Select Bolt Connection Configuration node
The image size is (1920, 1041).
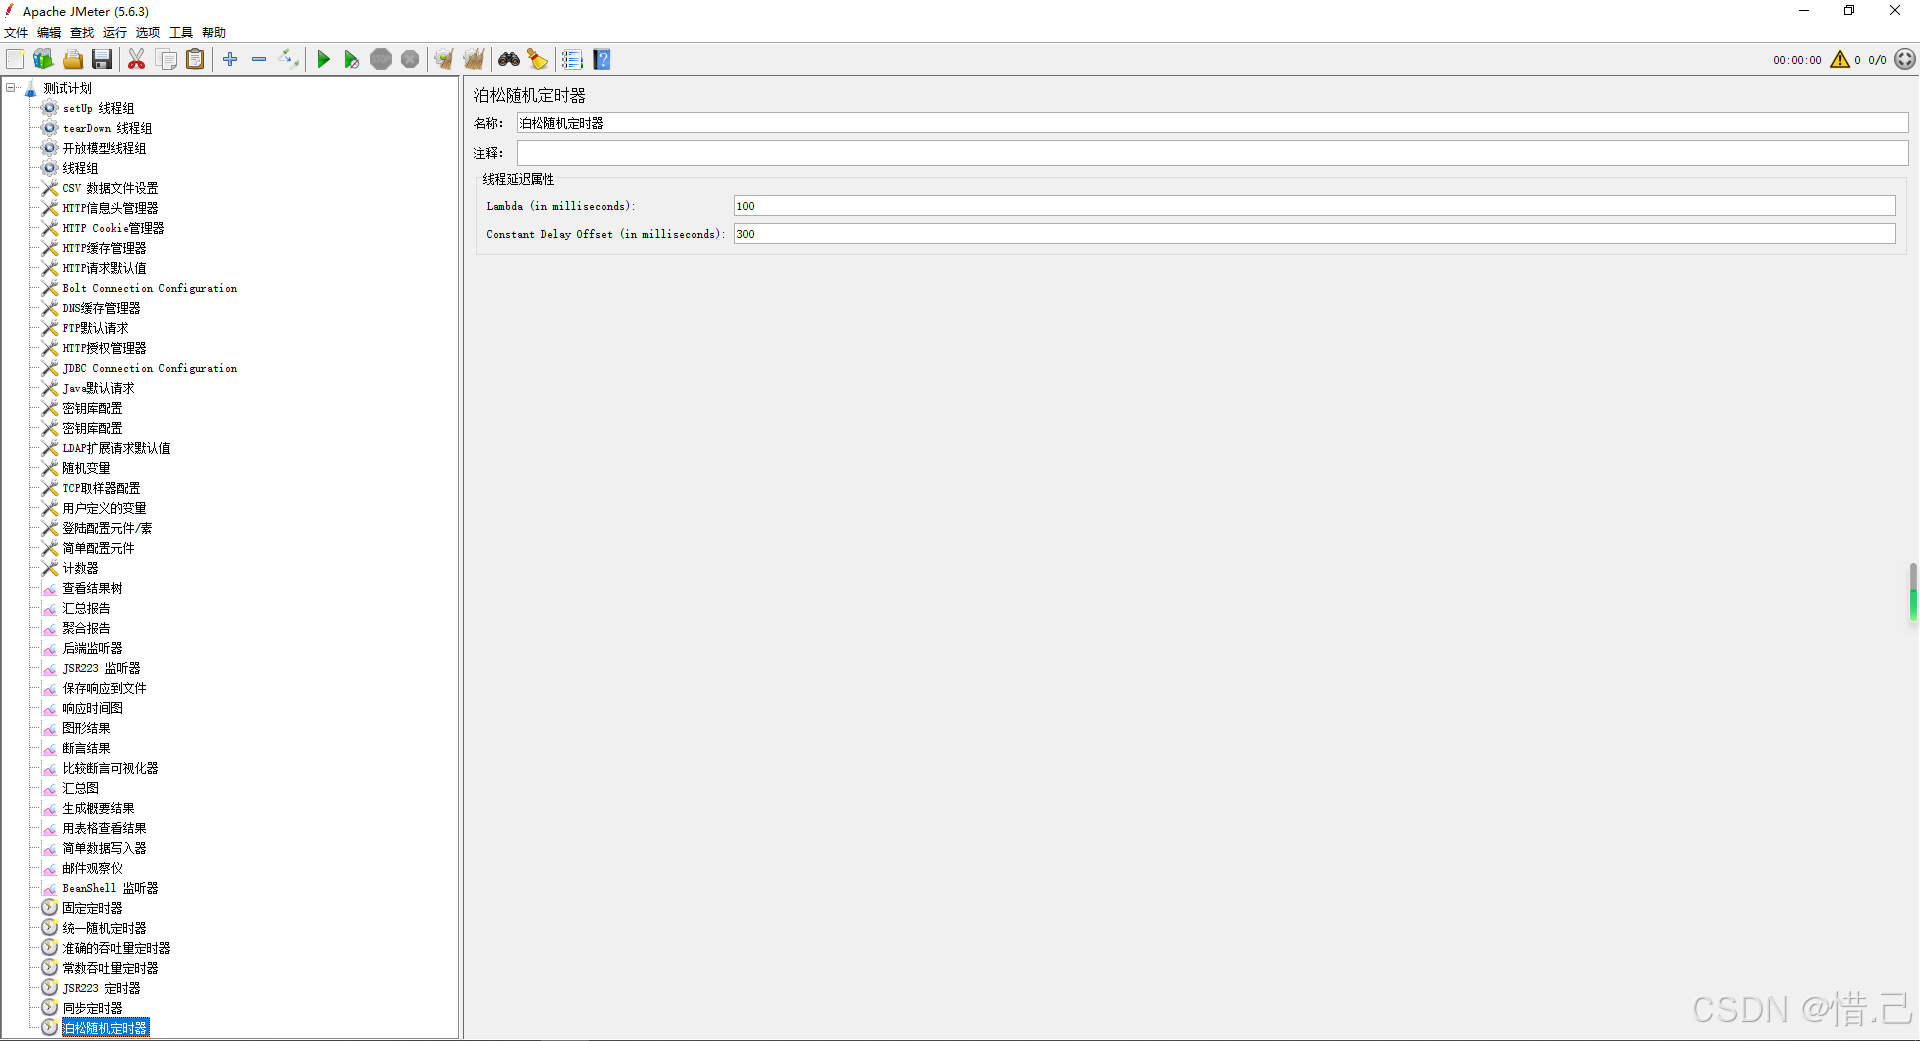coord(150,288)
